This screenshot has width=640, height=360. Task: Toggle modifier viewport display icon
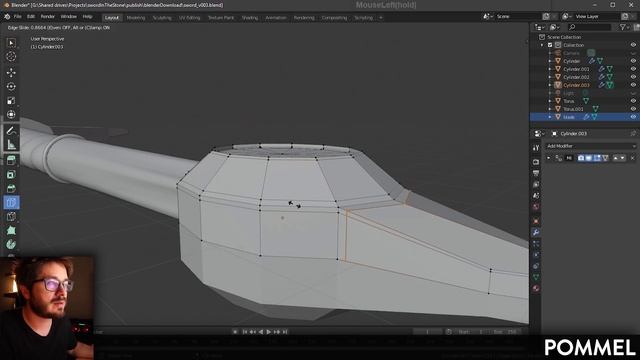point(589,158)
